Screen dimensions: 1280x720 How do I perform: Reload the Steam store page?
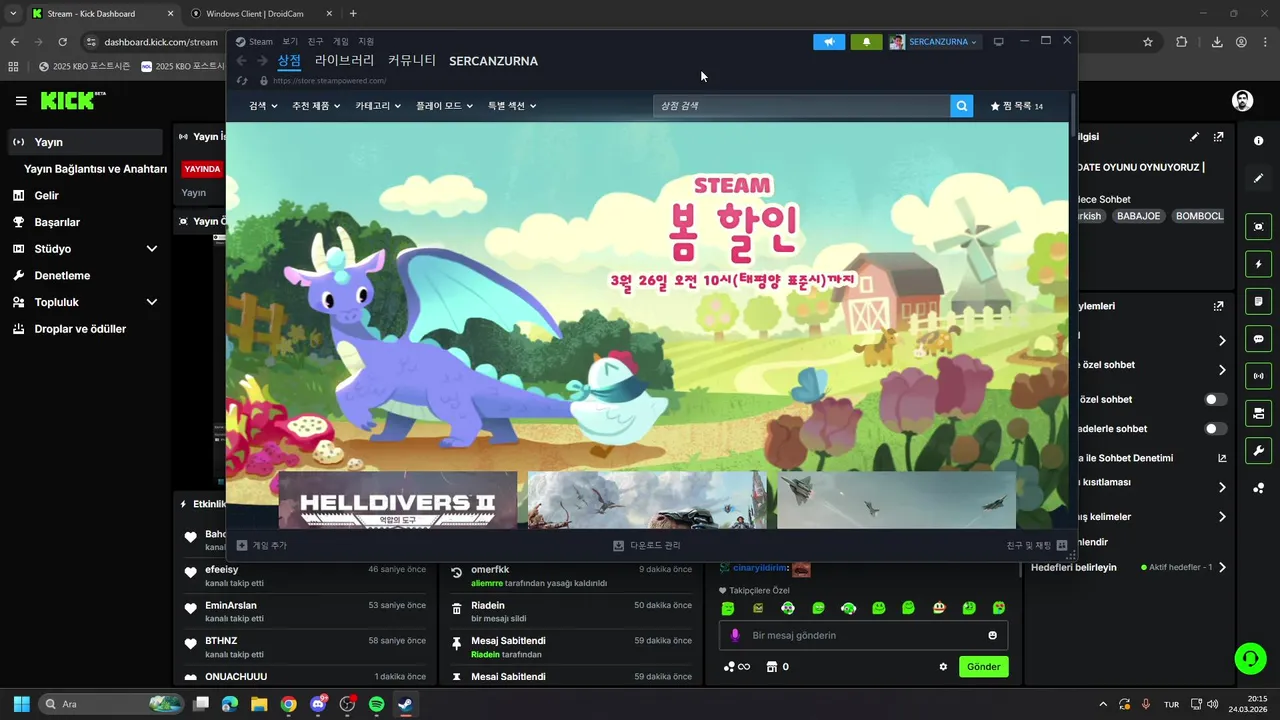241,80
